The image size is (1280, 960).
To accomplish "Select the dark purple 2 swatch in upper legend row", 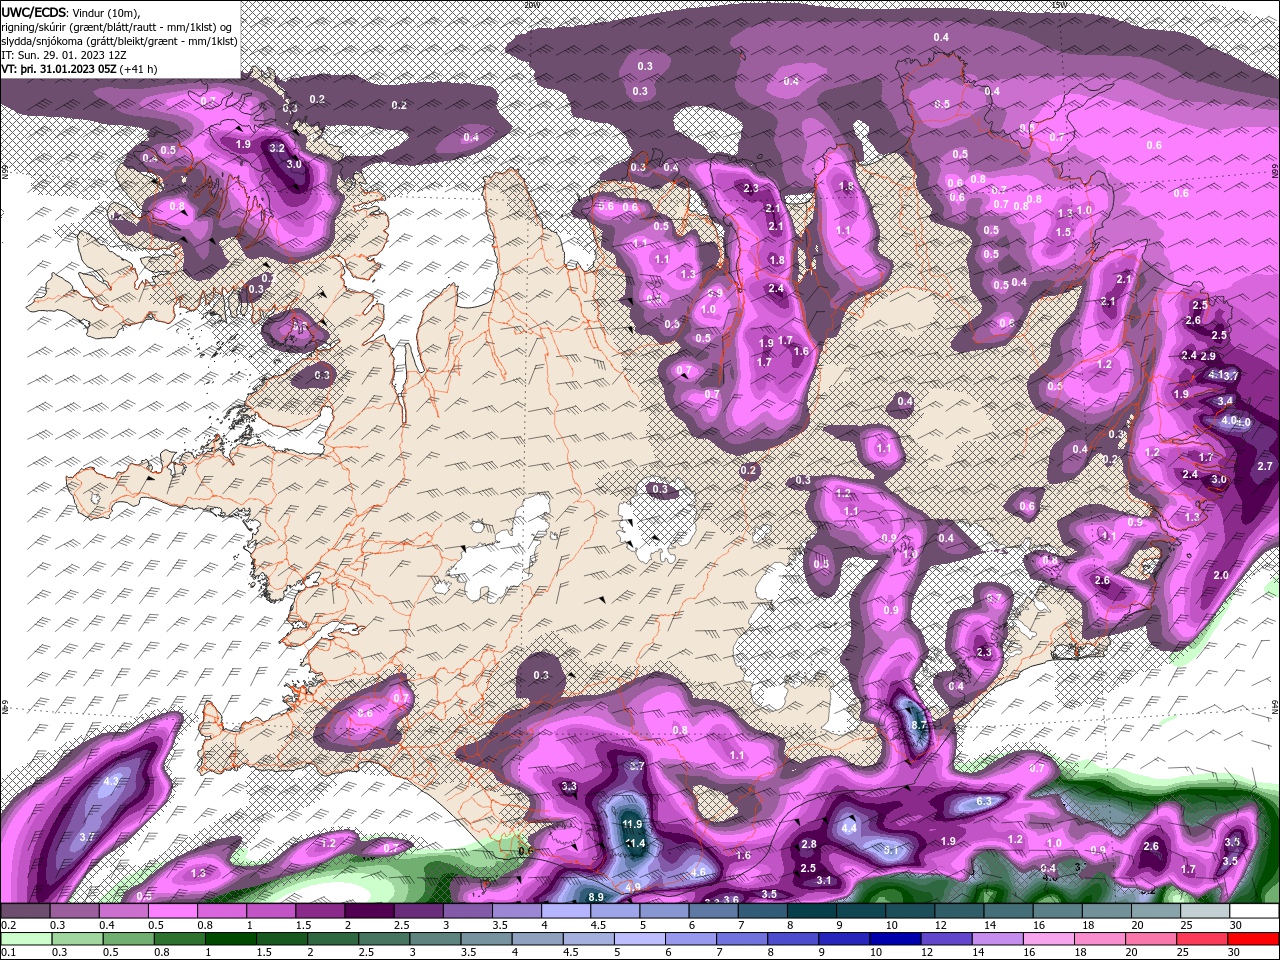I will pos(369,911).
